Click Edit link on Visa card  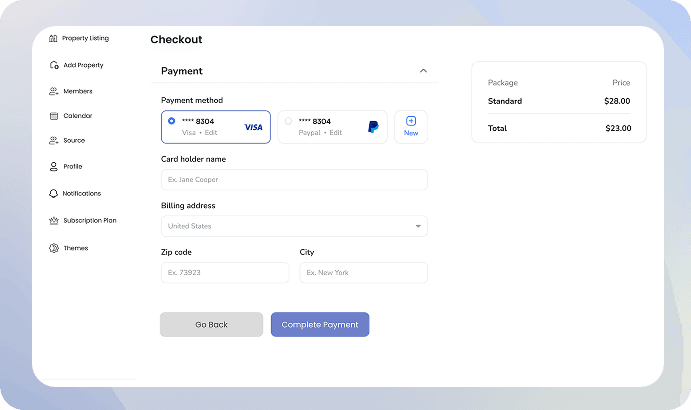211,133
